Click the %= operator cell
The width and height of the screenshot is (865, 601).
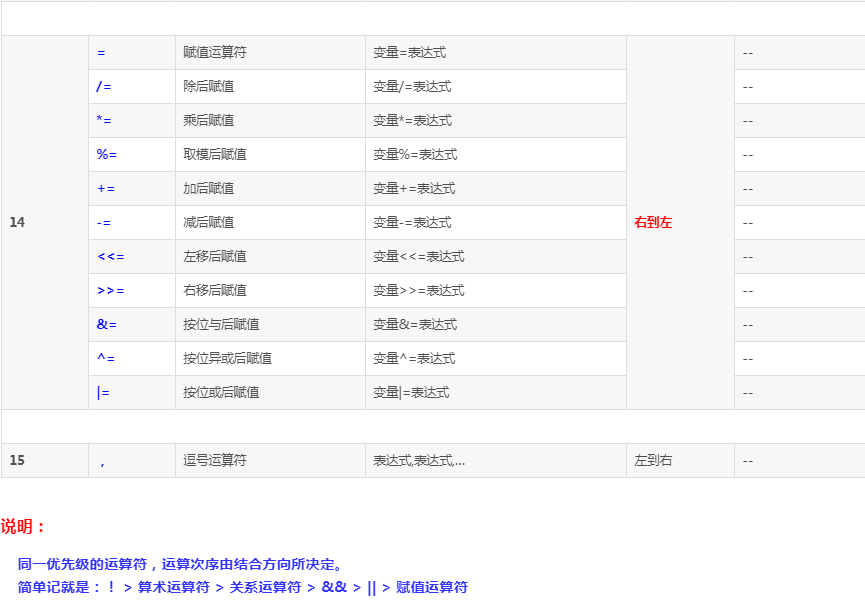point(132,155)
